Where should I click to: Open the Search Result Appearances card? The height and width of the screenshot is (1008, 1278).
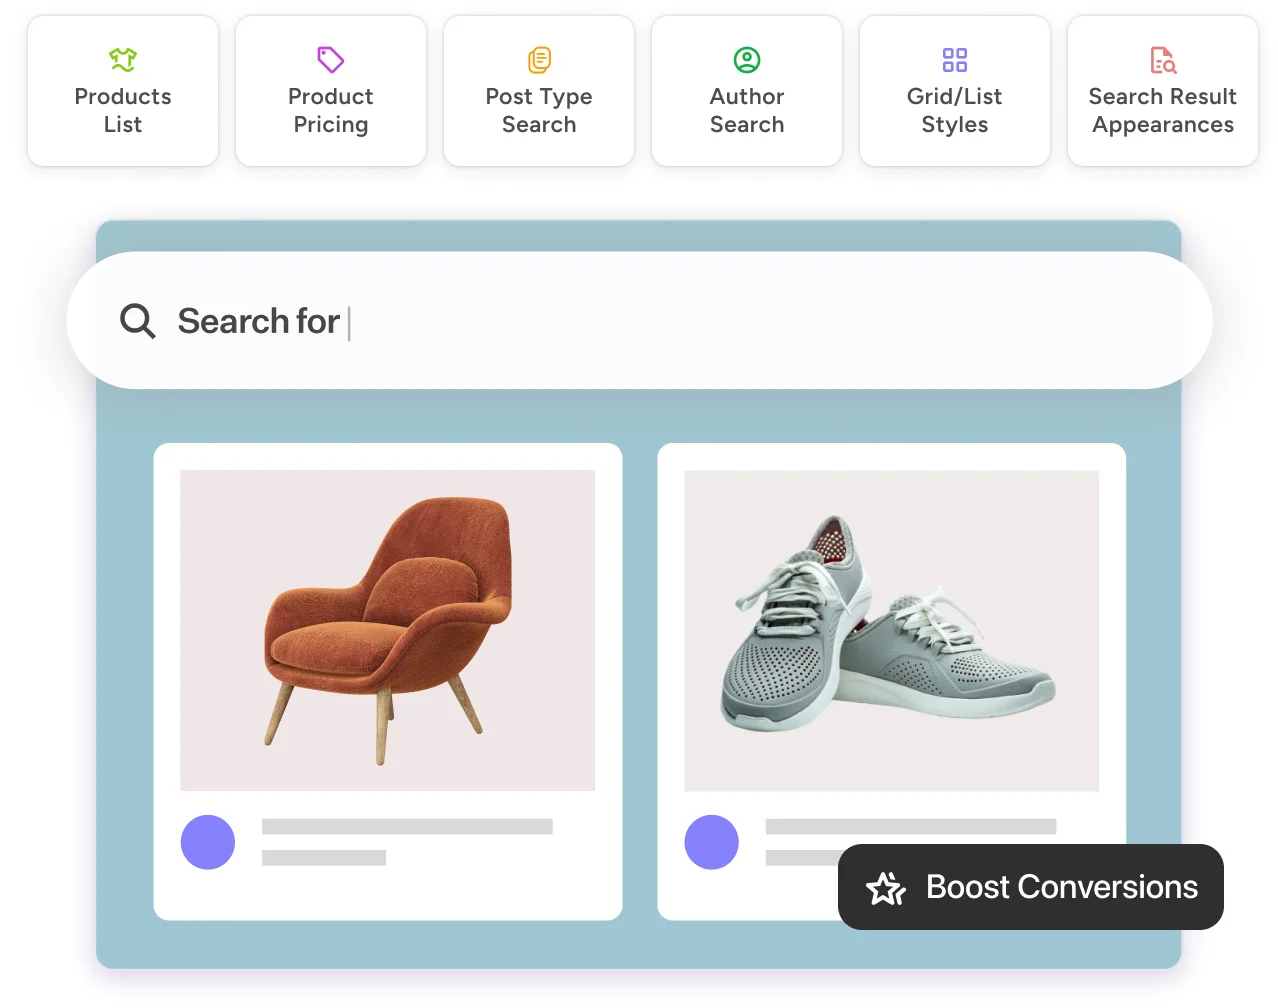point(1162,90)
